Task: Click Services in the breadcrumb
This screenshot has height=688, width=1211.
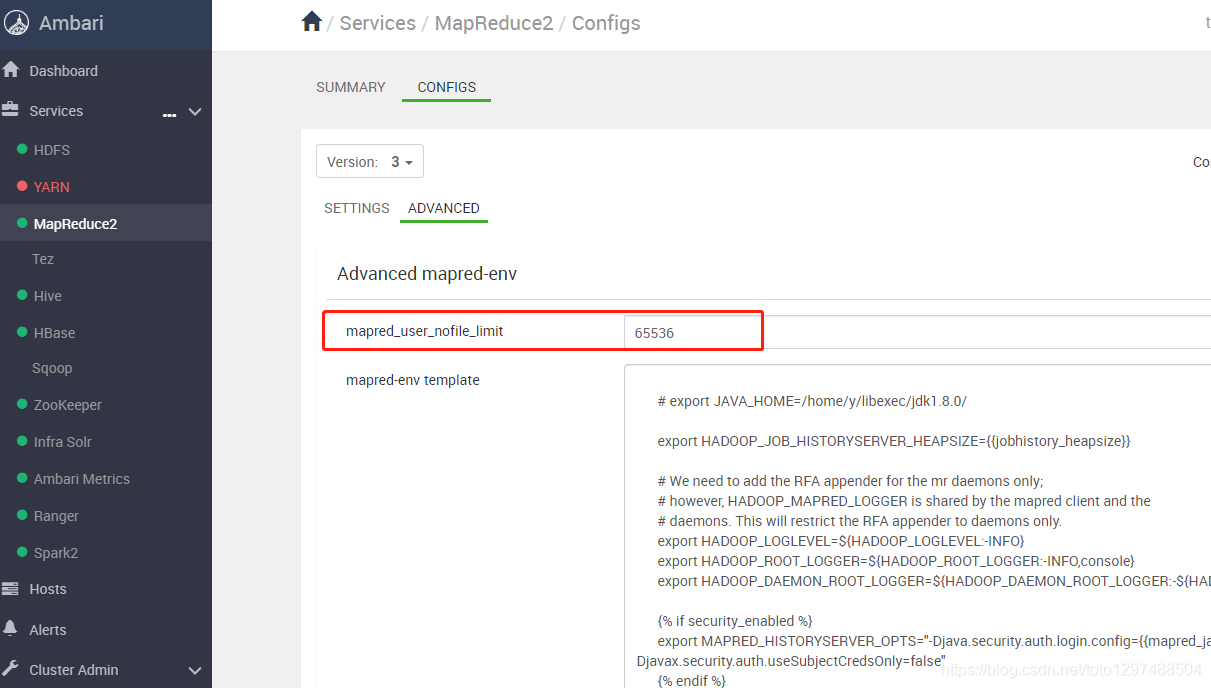Action: click(x=378, y=23)
